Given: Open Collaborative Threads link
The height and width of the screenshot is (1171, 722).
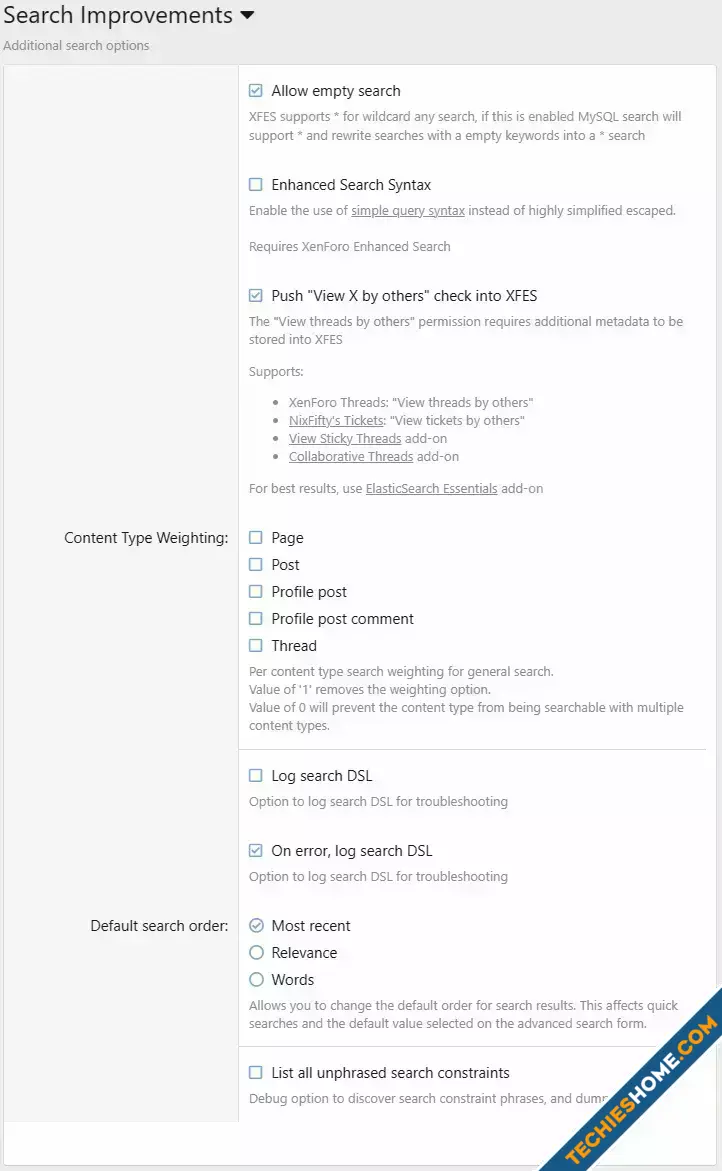Looking at the screenshot, I should coord(351,456).
